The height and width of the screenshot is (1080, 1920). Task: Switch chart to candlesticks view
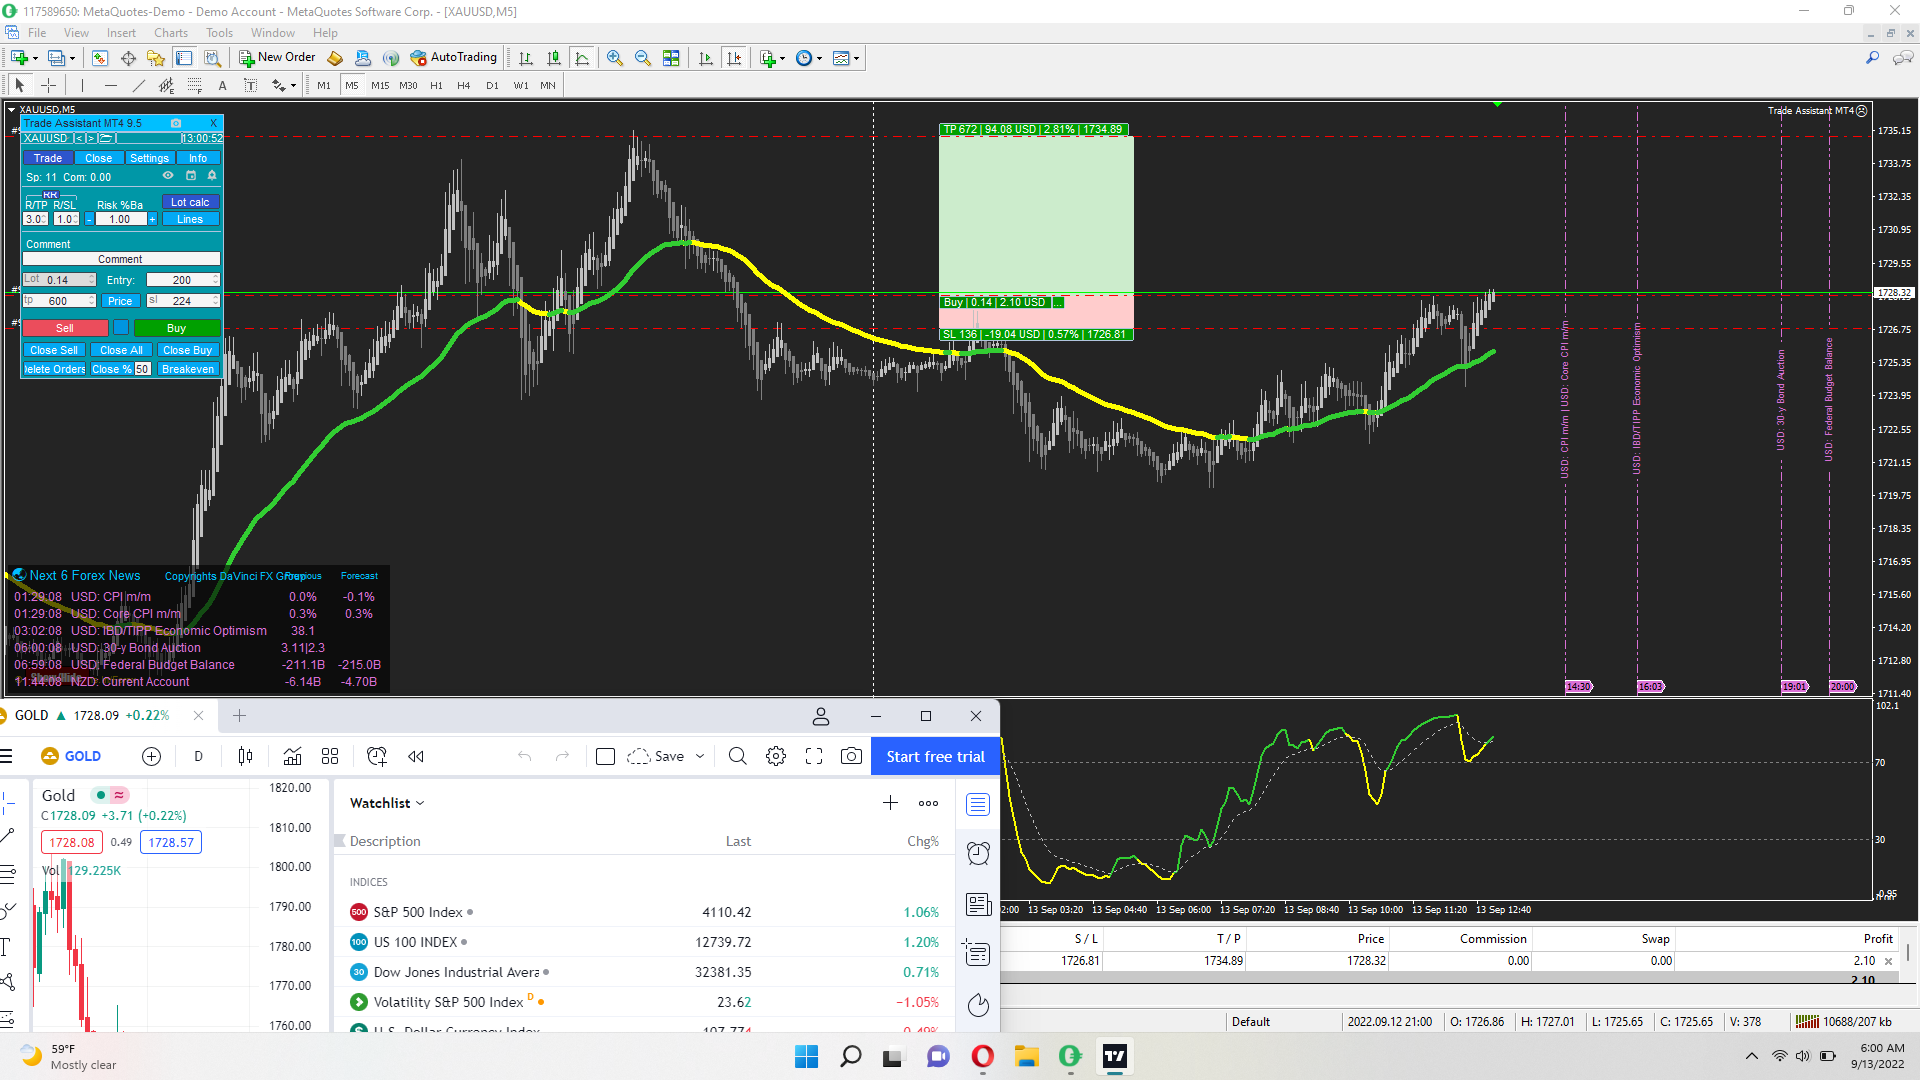click(553, 58)
